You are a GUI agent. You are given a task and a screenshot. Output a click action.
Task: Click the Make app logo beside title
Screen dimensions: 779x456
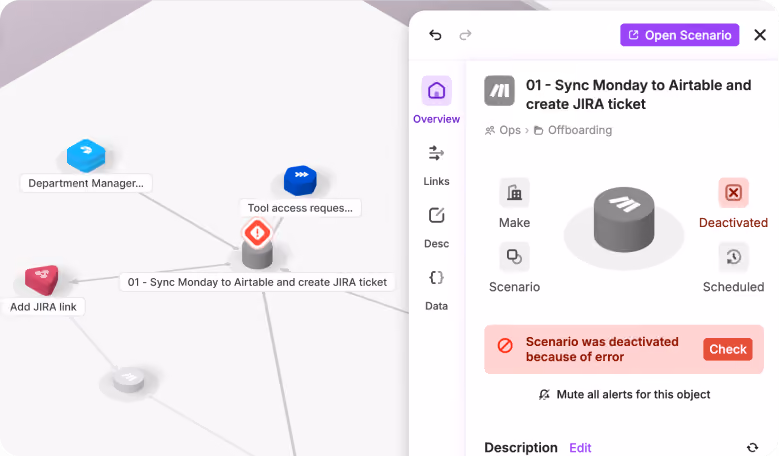499,90
